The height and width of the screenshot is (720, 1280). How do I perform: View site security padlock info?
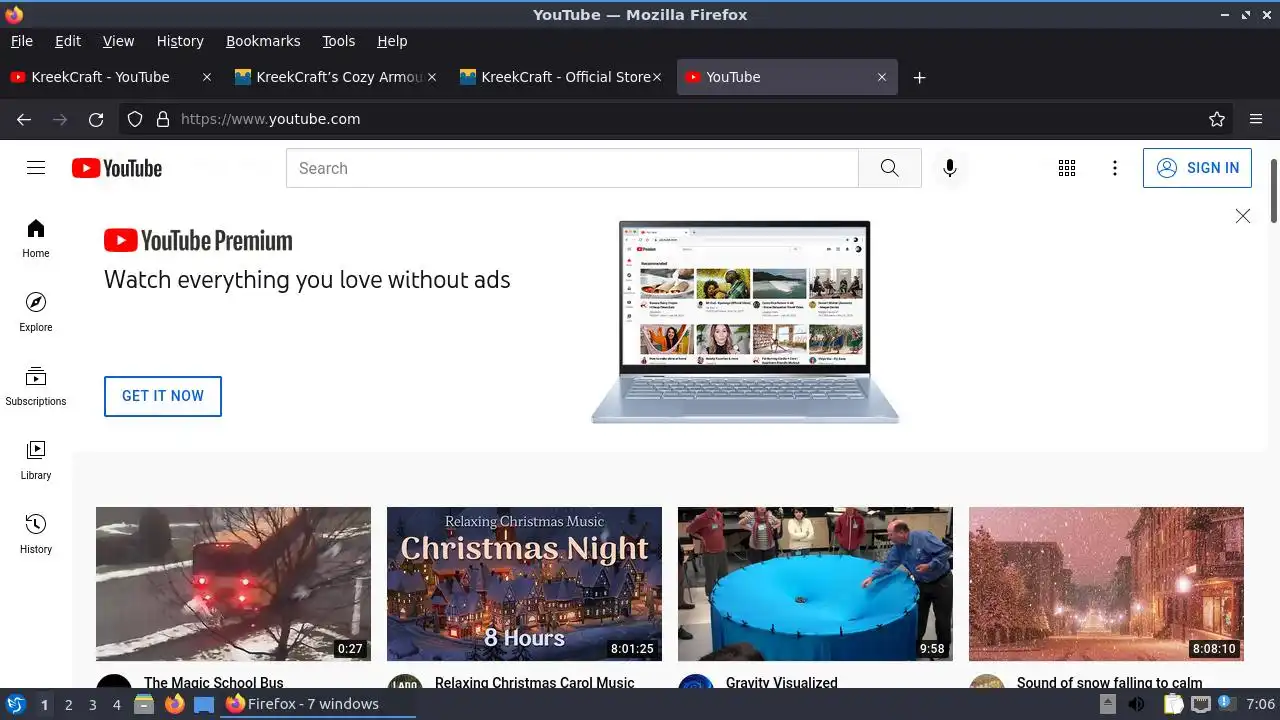pos(163,119)
